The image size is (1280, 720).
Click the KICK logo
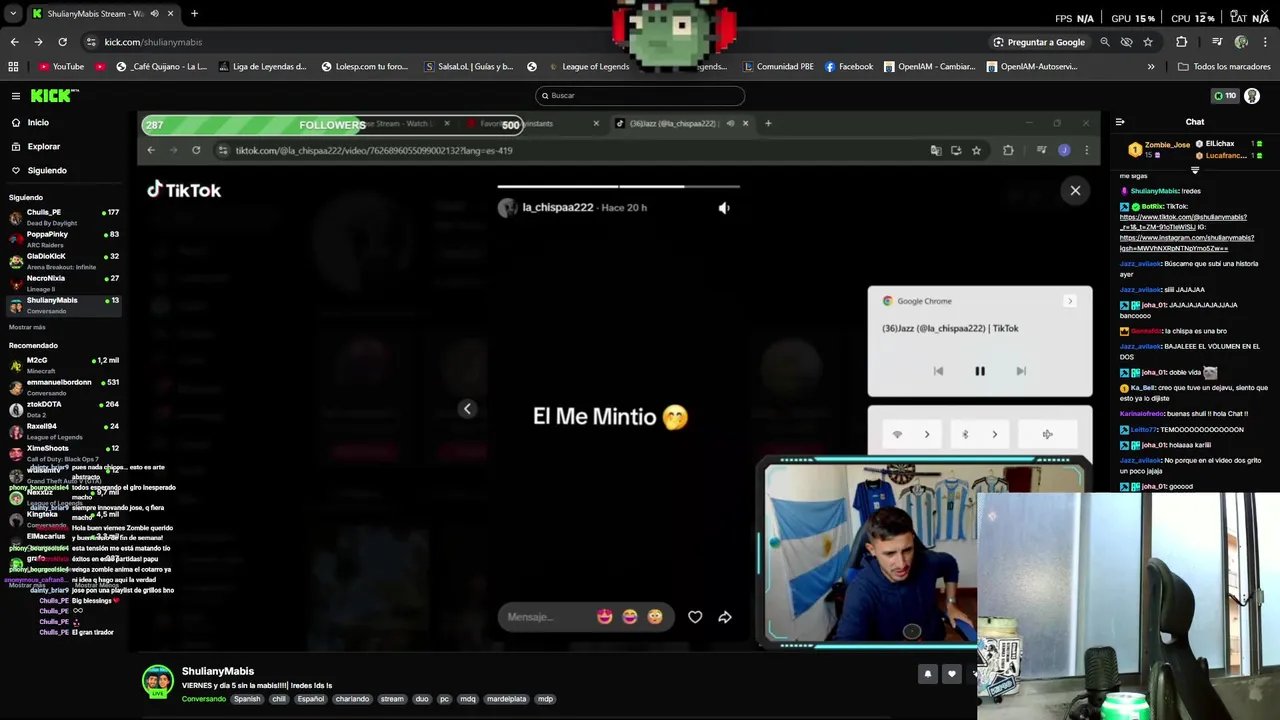(x=51, y=95)
